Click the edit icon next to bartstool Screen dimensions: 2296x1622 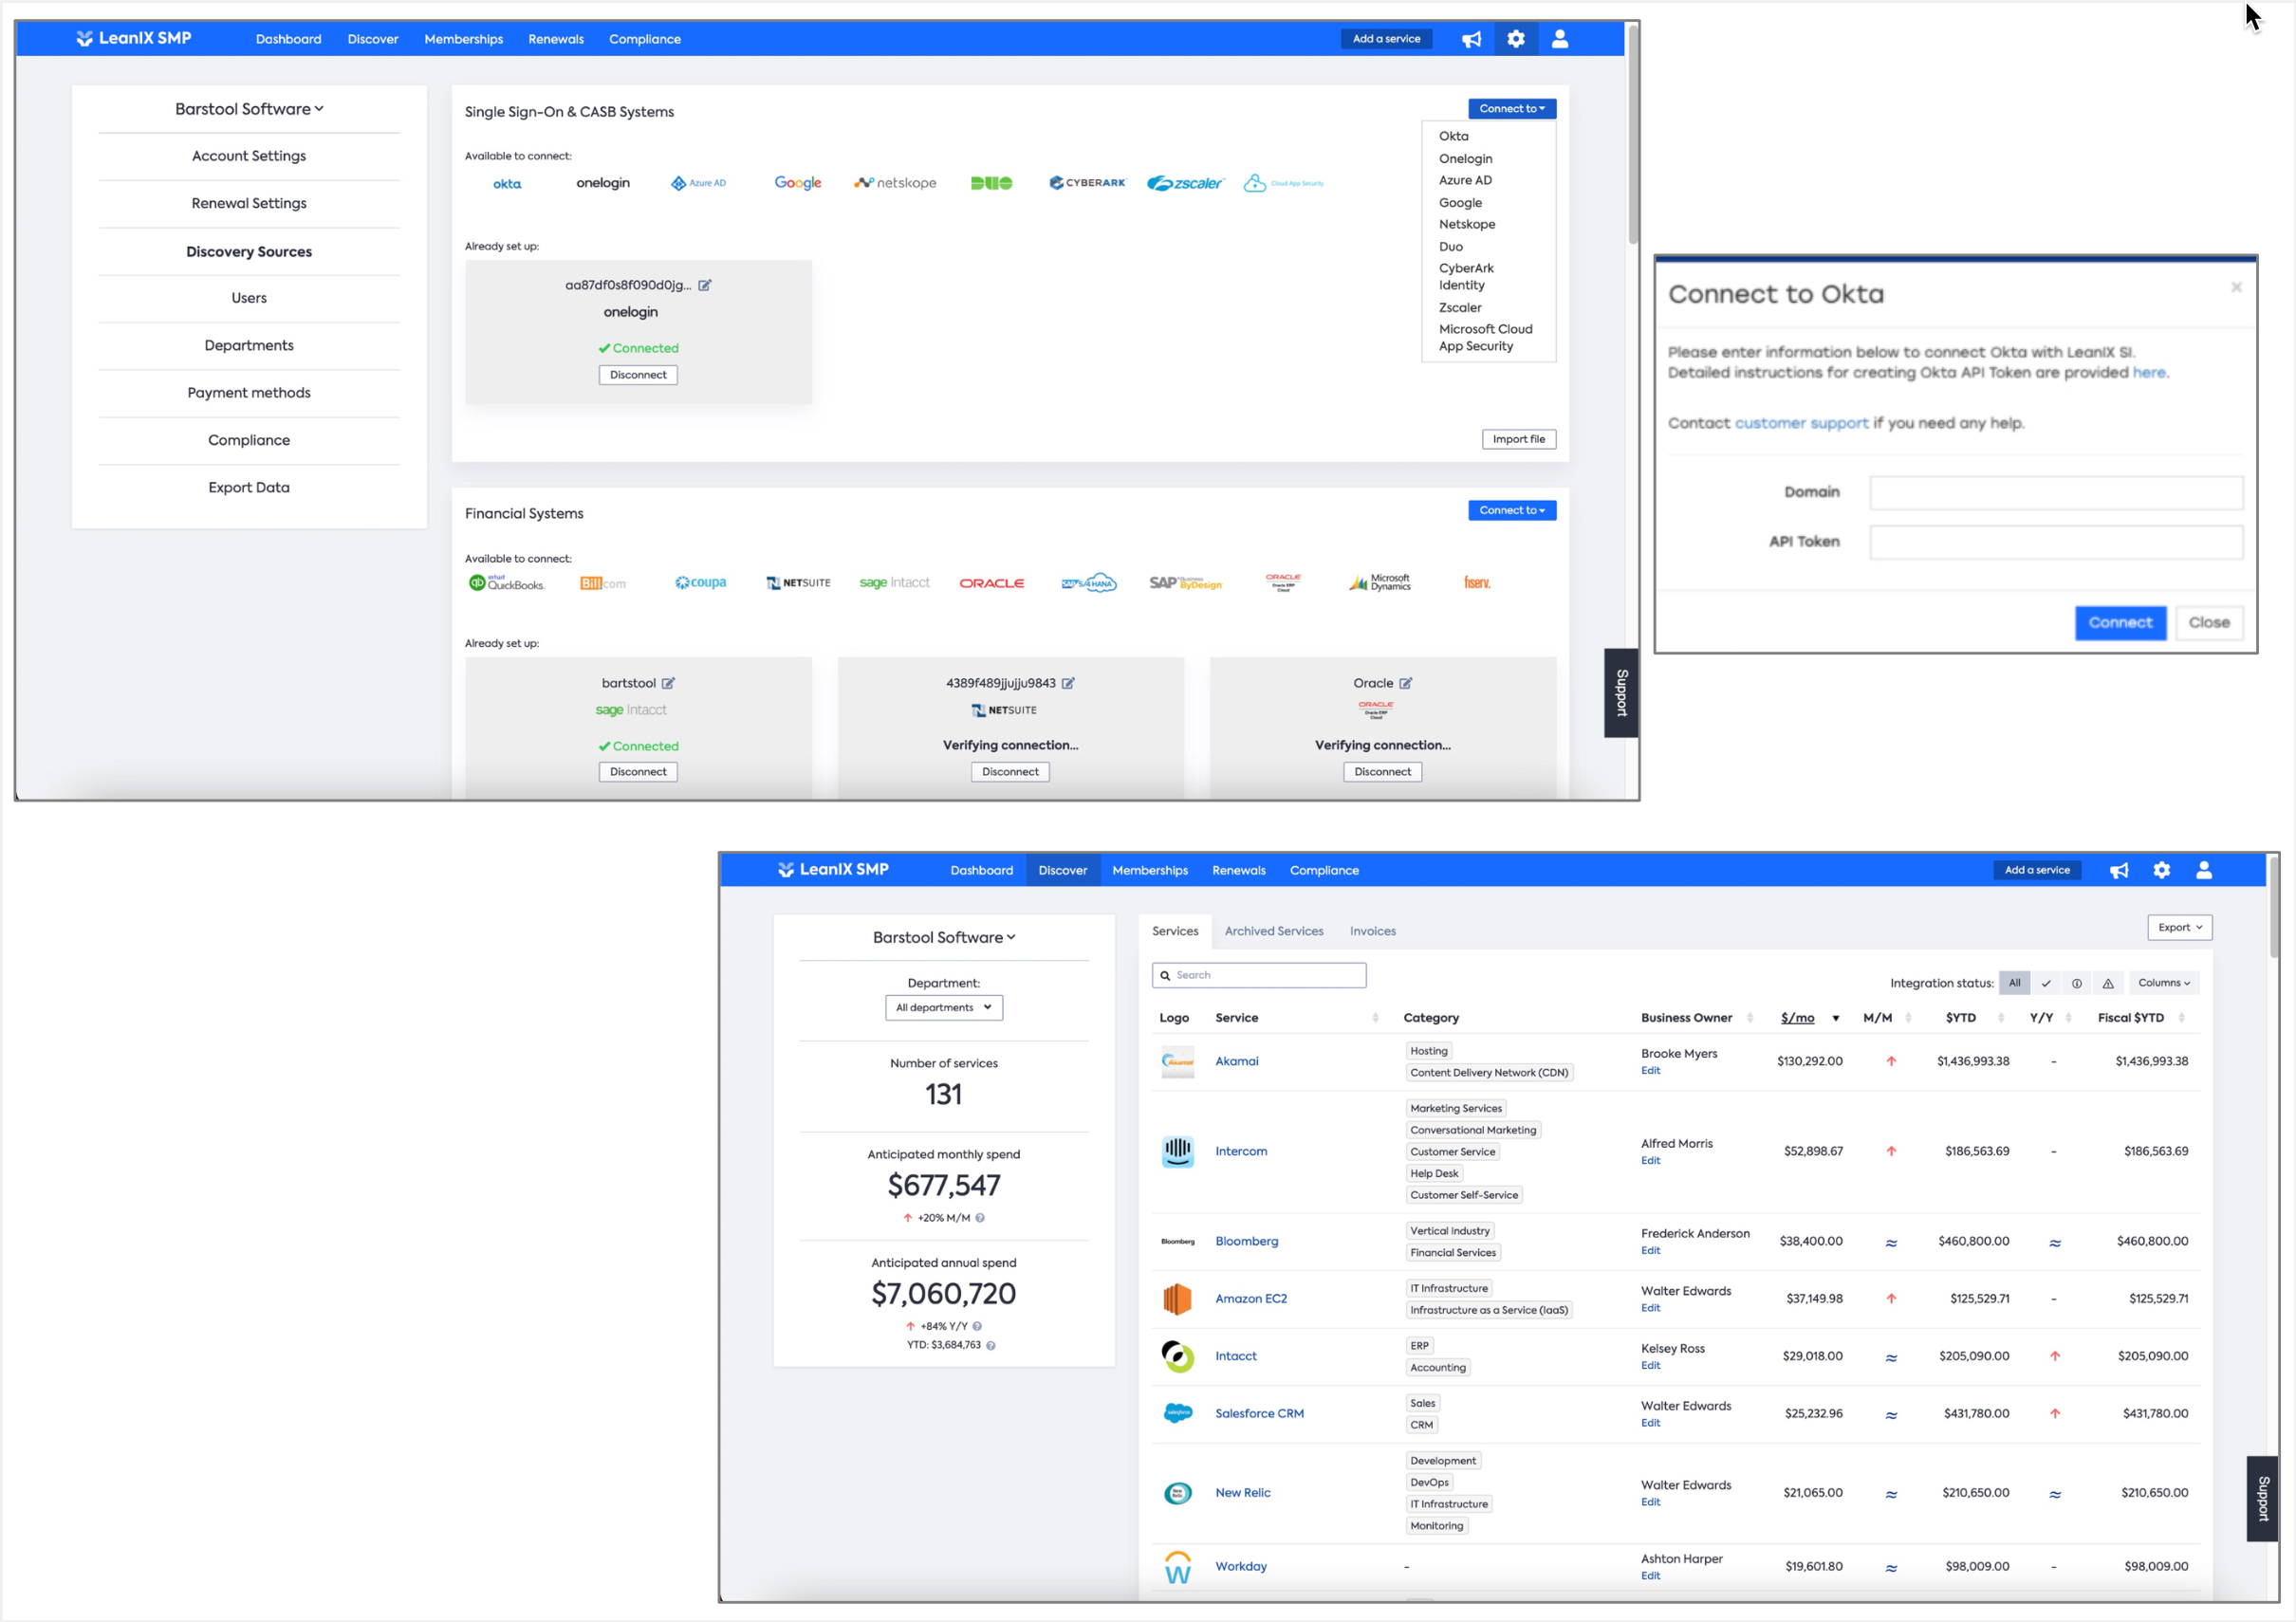click(668, 683)
